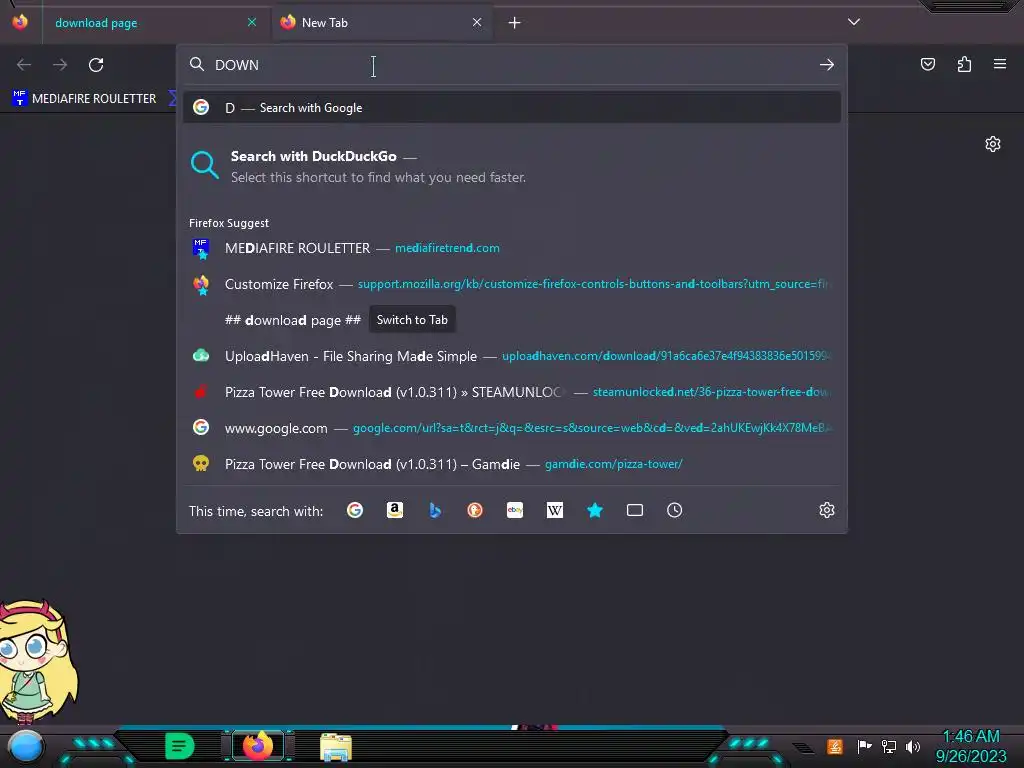Search this time with Wikipedia
The image size is (1024, 768).
(554, 510)
